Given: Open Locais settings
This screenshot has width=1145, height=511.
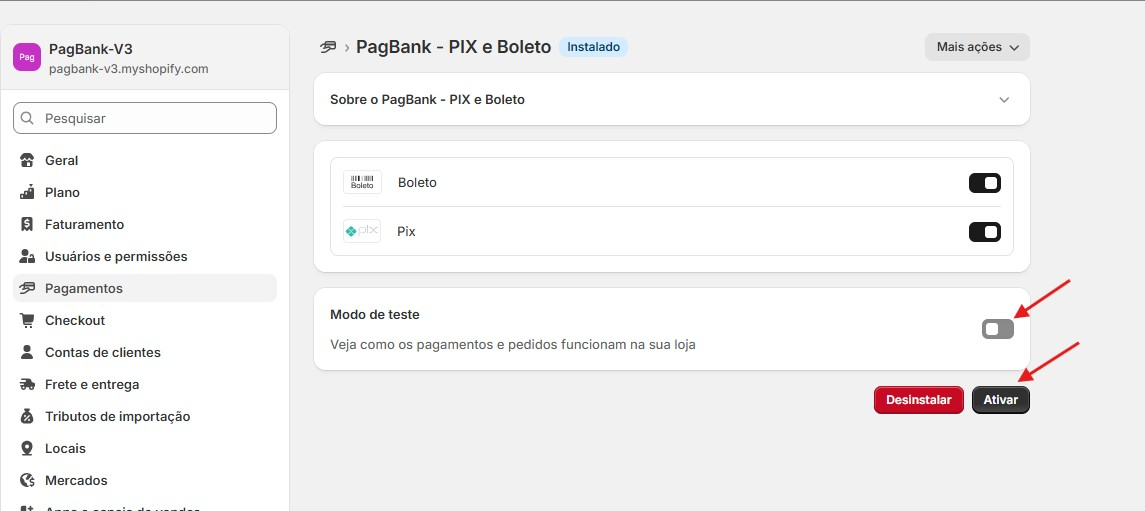Looking at the screenshot, I should pyautogui.click(x=145, y=449).
